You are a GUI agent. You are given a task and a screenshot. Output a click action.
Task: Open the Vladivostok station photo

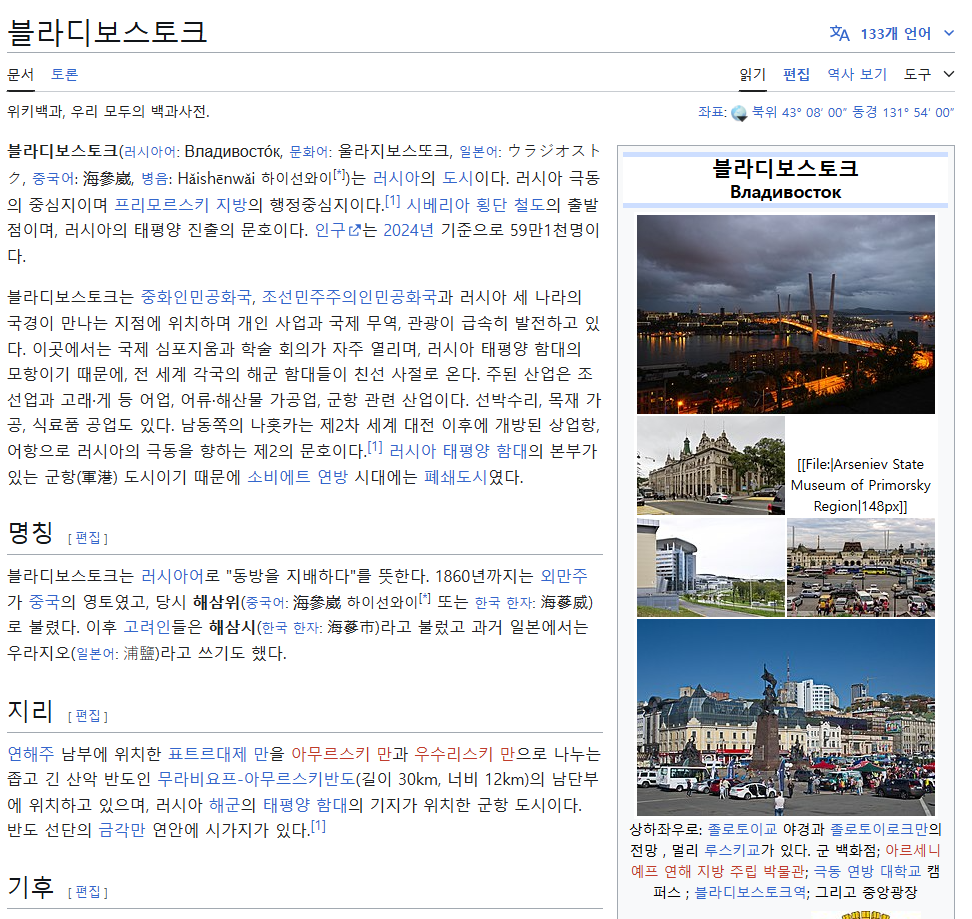(860, 568)
